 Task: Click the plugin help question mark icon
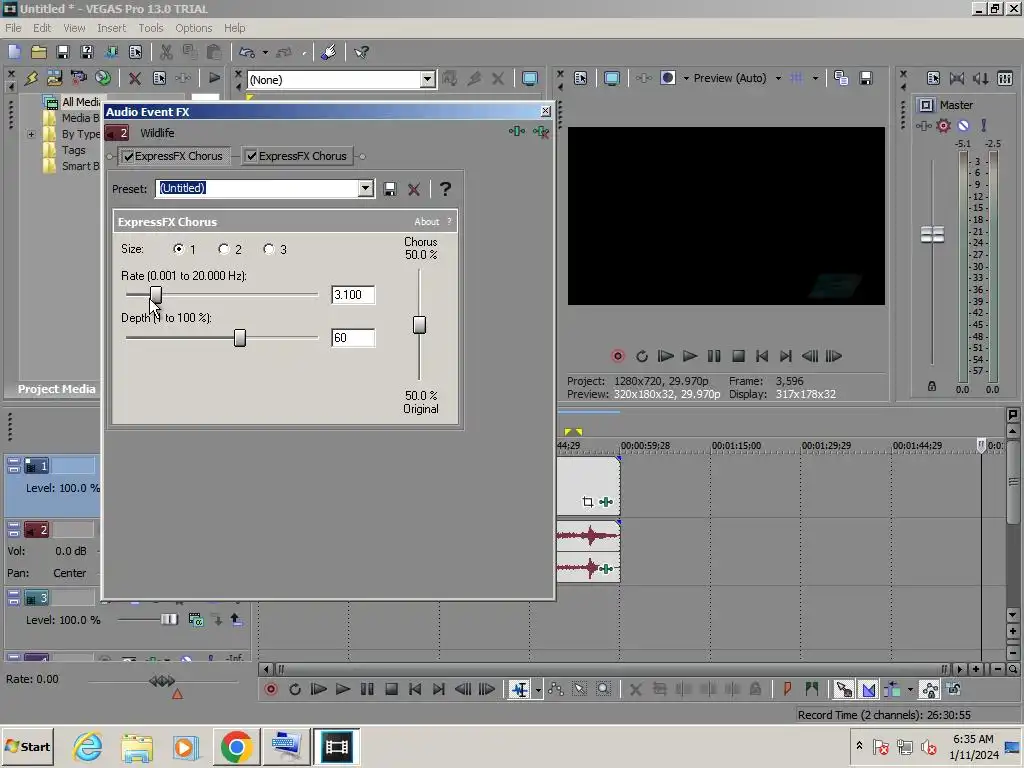point(445,189)
